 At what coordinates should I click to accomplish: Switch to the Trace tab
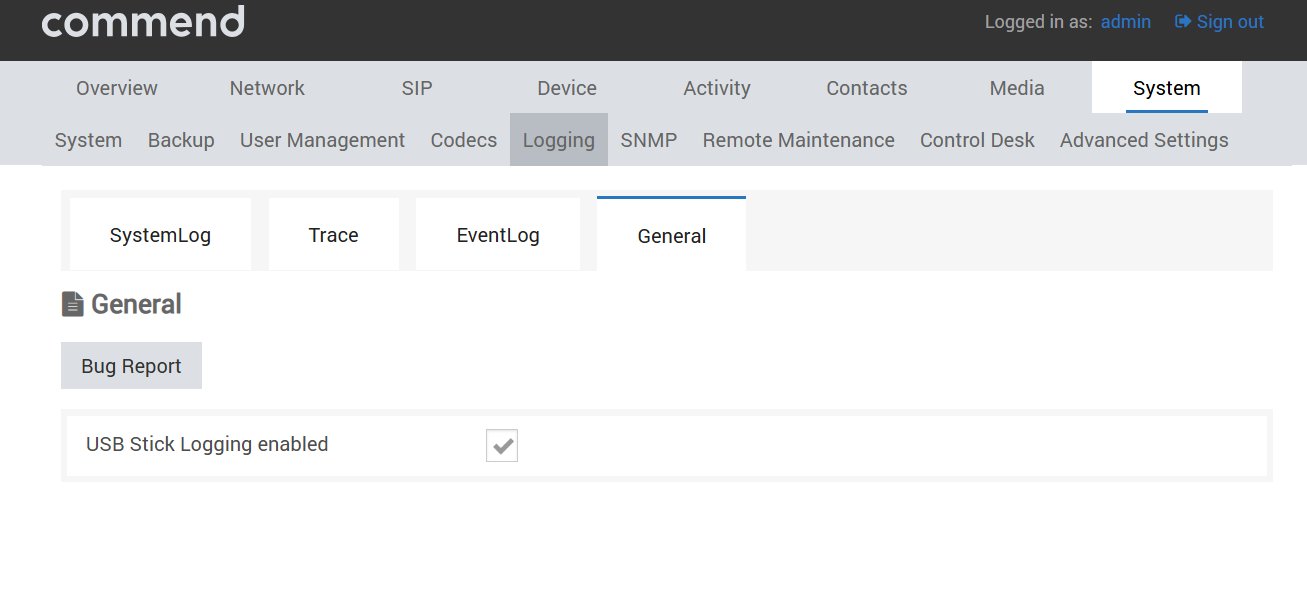[334, 235]
